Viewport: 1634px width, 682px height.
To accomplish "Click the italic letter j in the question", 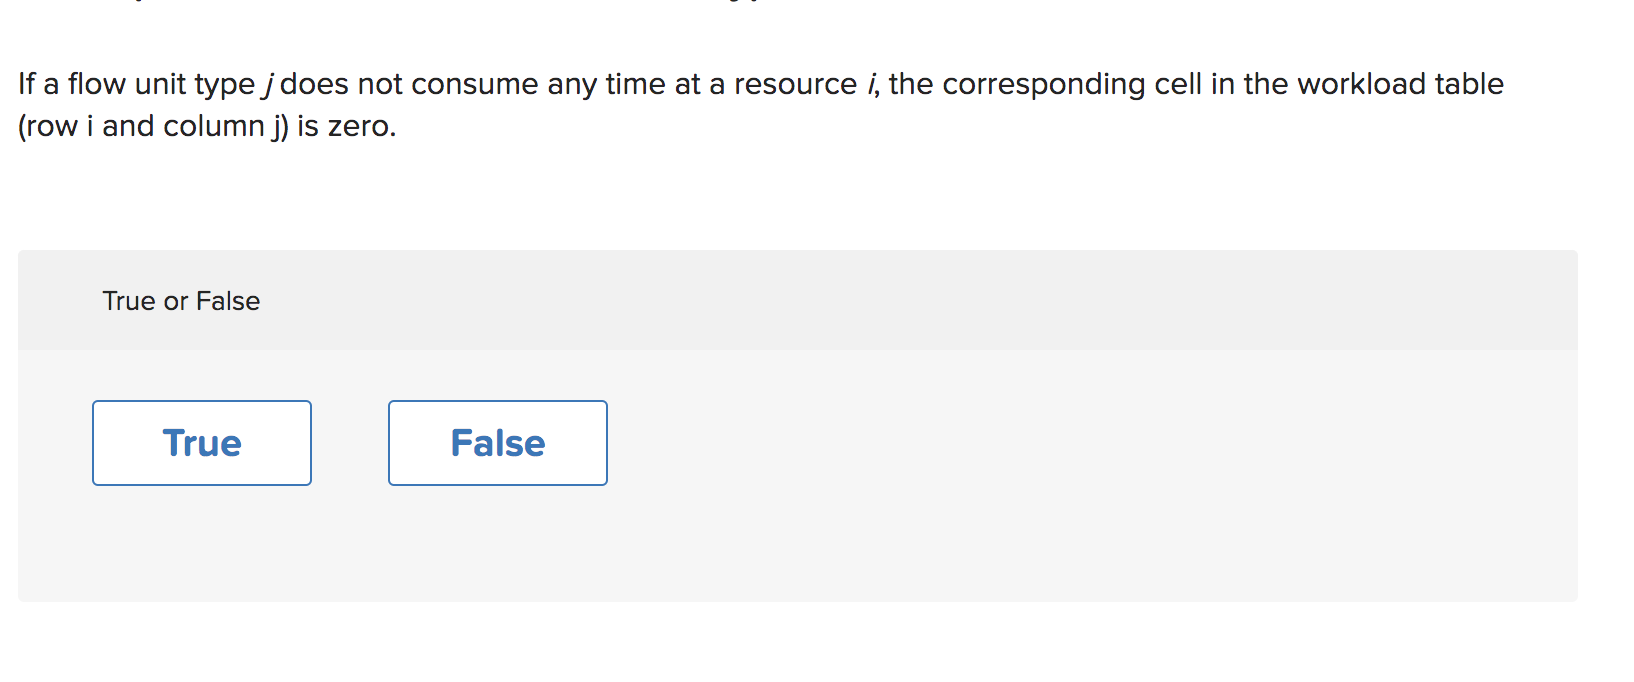I will 268,84.
